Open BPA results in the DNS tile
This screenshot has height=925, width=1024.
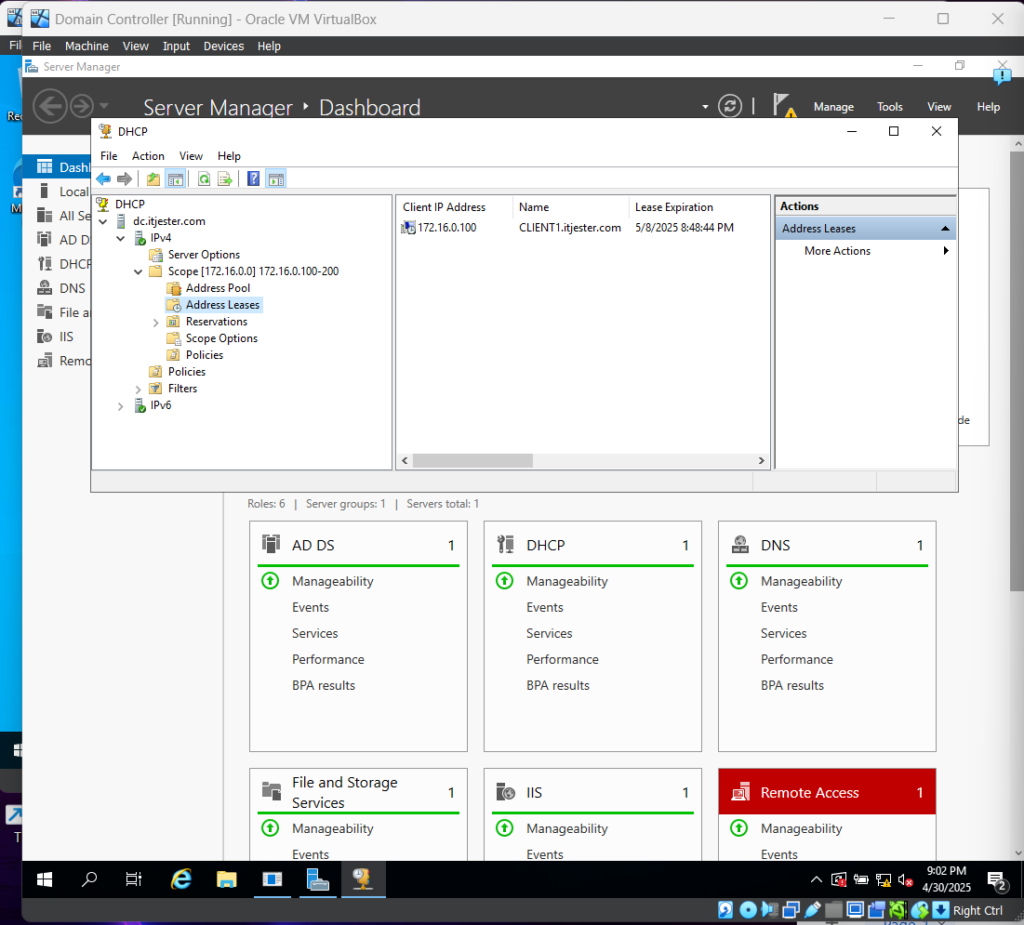pos(792,686)
